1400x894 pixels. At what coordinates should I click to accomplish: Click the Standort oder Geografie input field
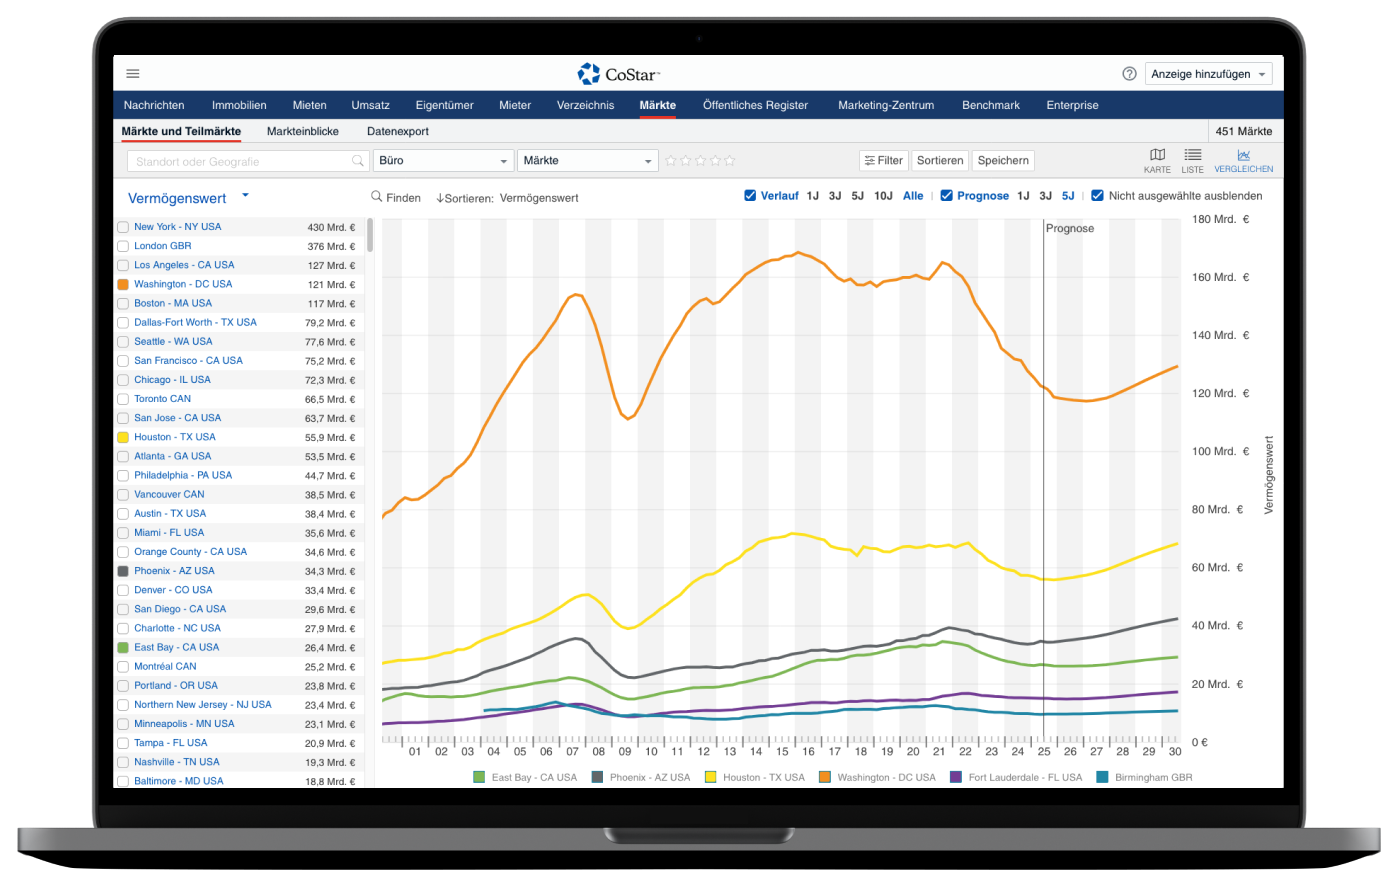point(240,161)
